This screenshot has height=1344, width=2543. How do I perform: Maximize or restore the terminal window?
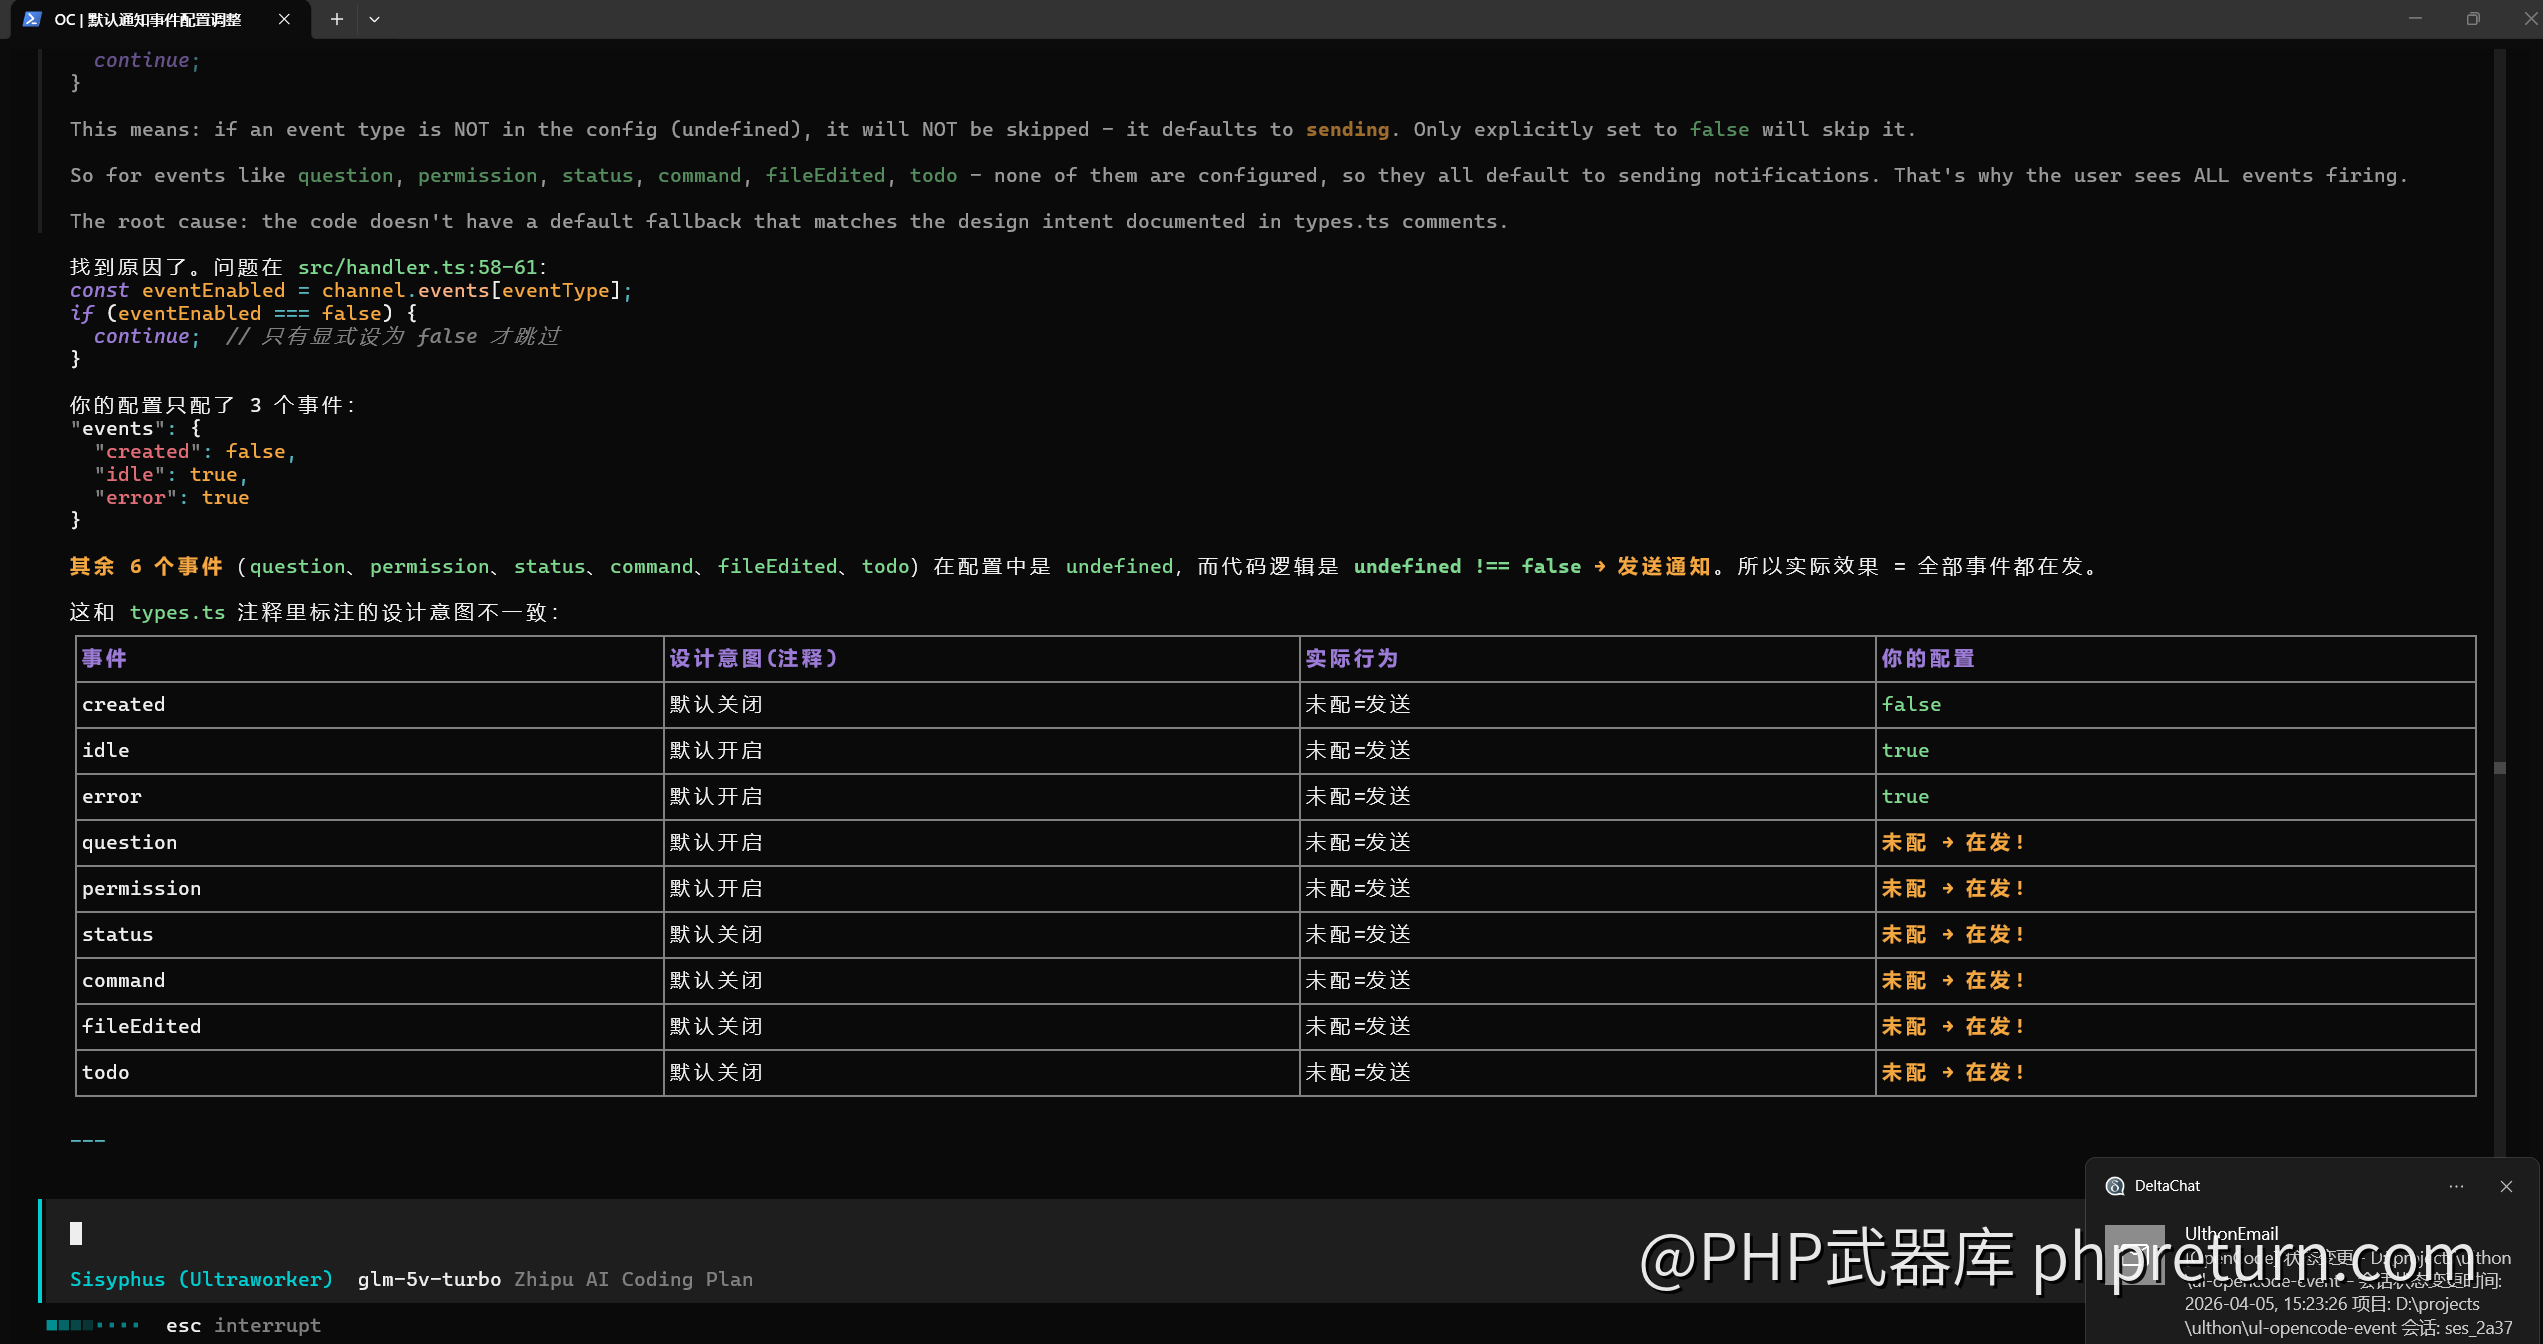tap(2473, 19)
